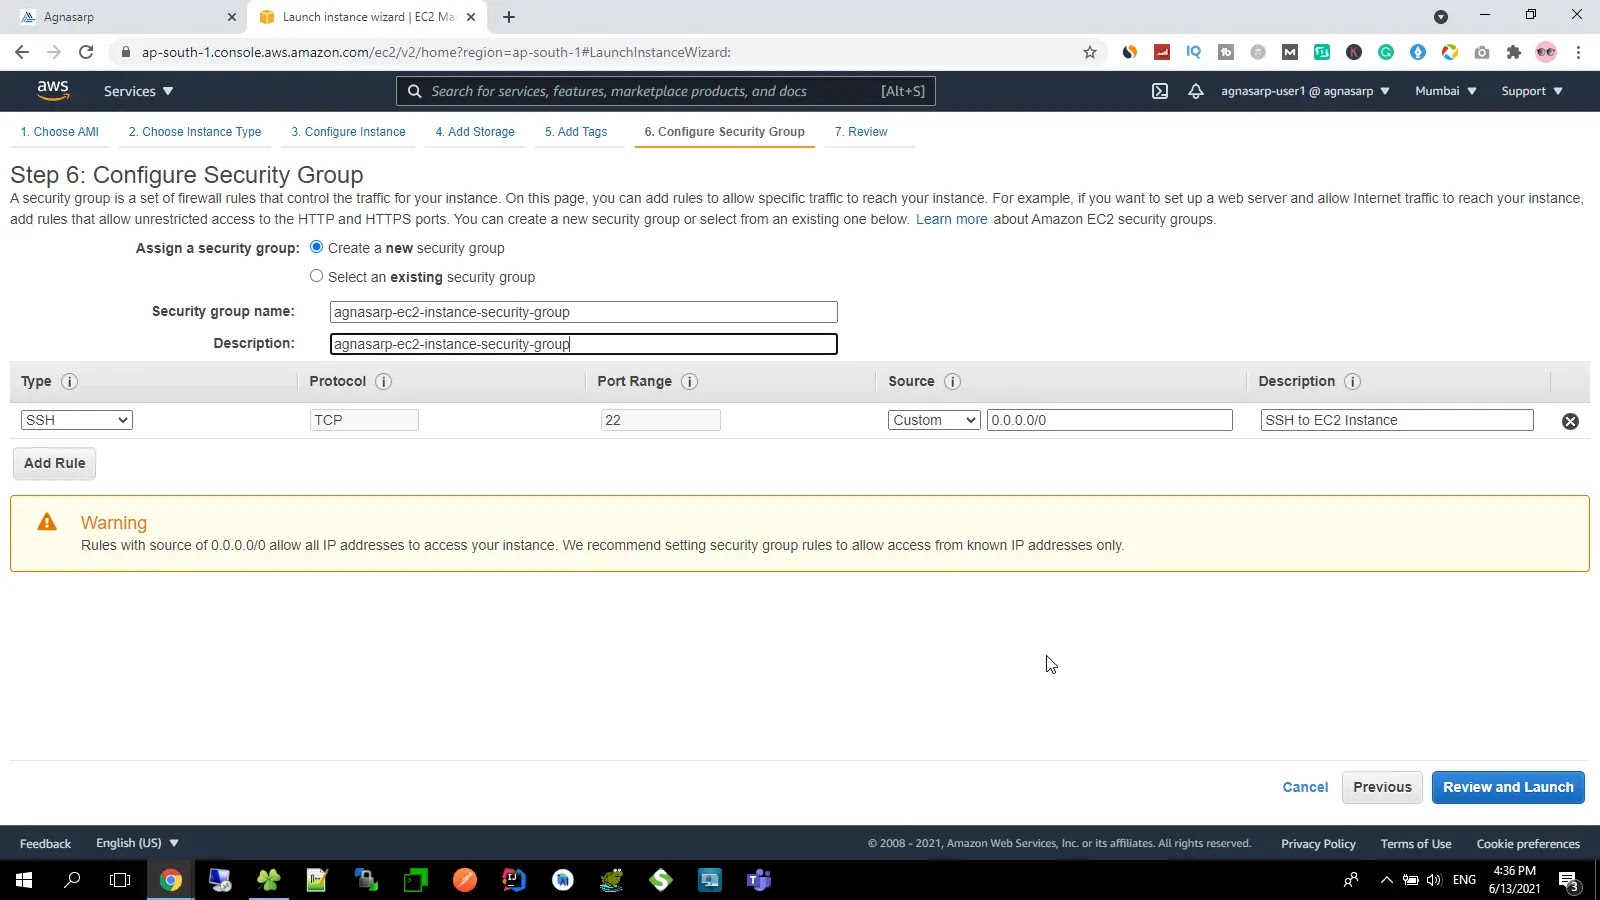Show hidden system tray icons
The height and width of the screenshot is (900, 1600).
pos(1386,880)
